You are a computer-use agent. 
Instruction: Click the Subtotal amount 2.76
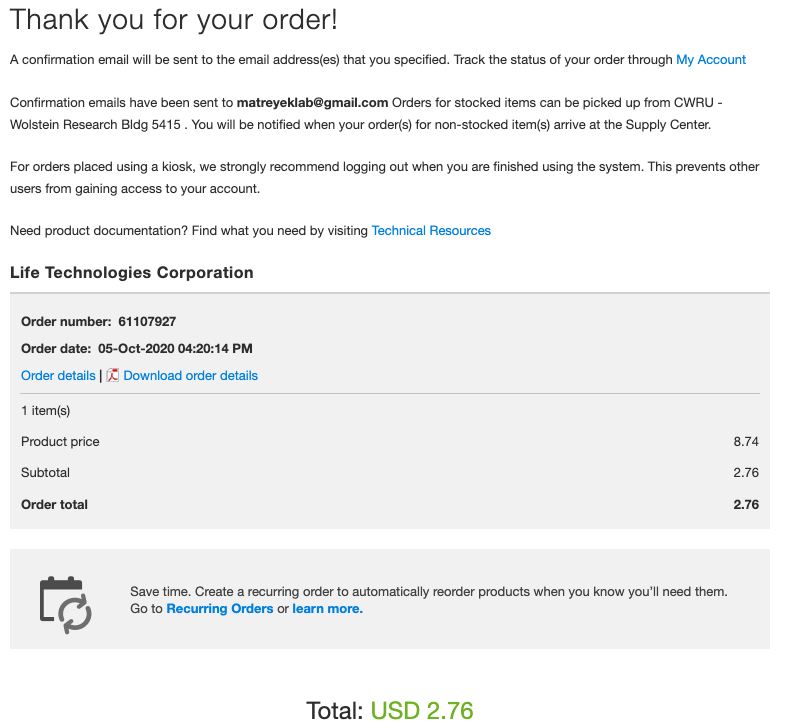point(746,473)
